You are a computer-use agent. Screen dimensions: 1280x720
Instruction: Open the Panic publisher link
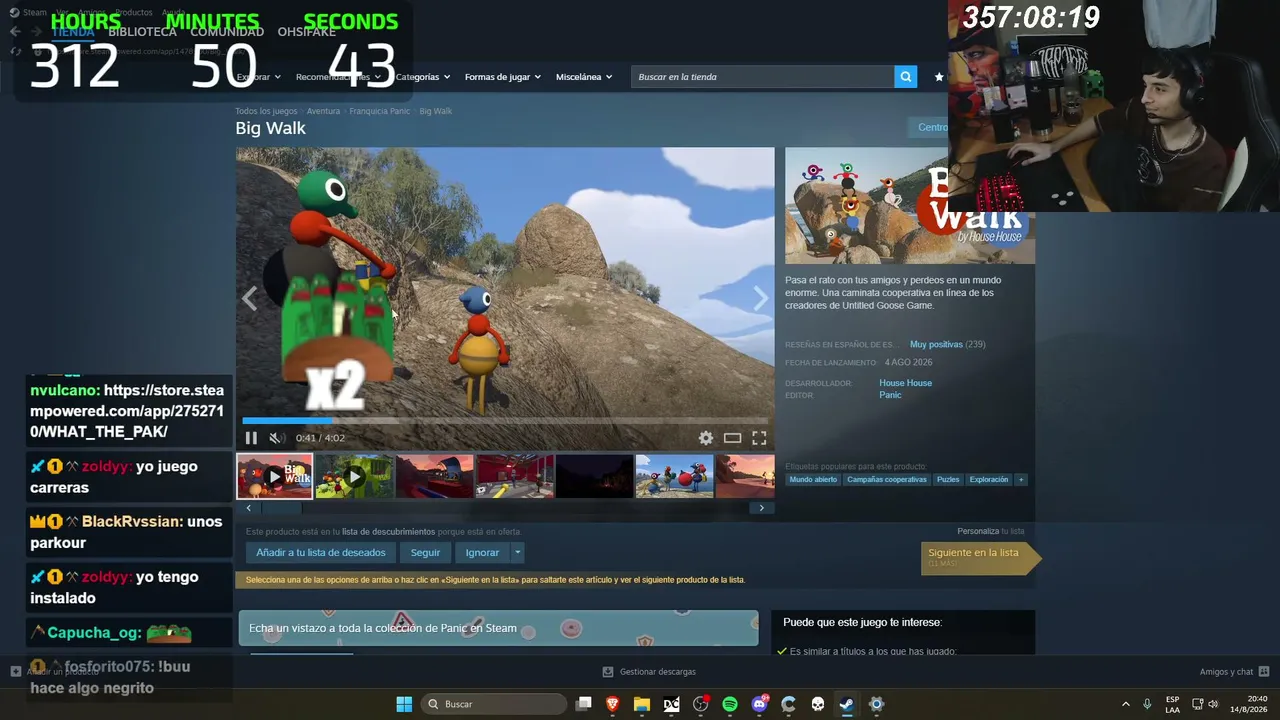point(890,395)
